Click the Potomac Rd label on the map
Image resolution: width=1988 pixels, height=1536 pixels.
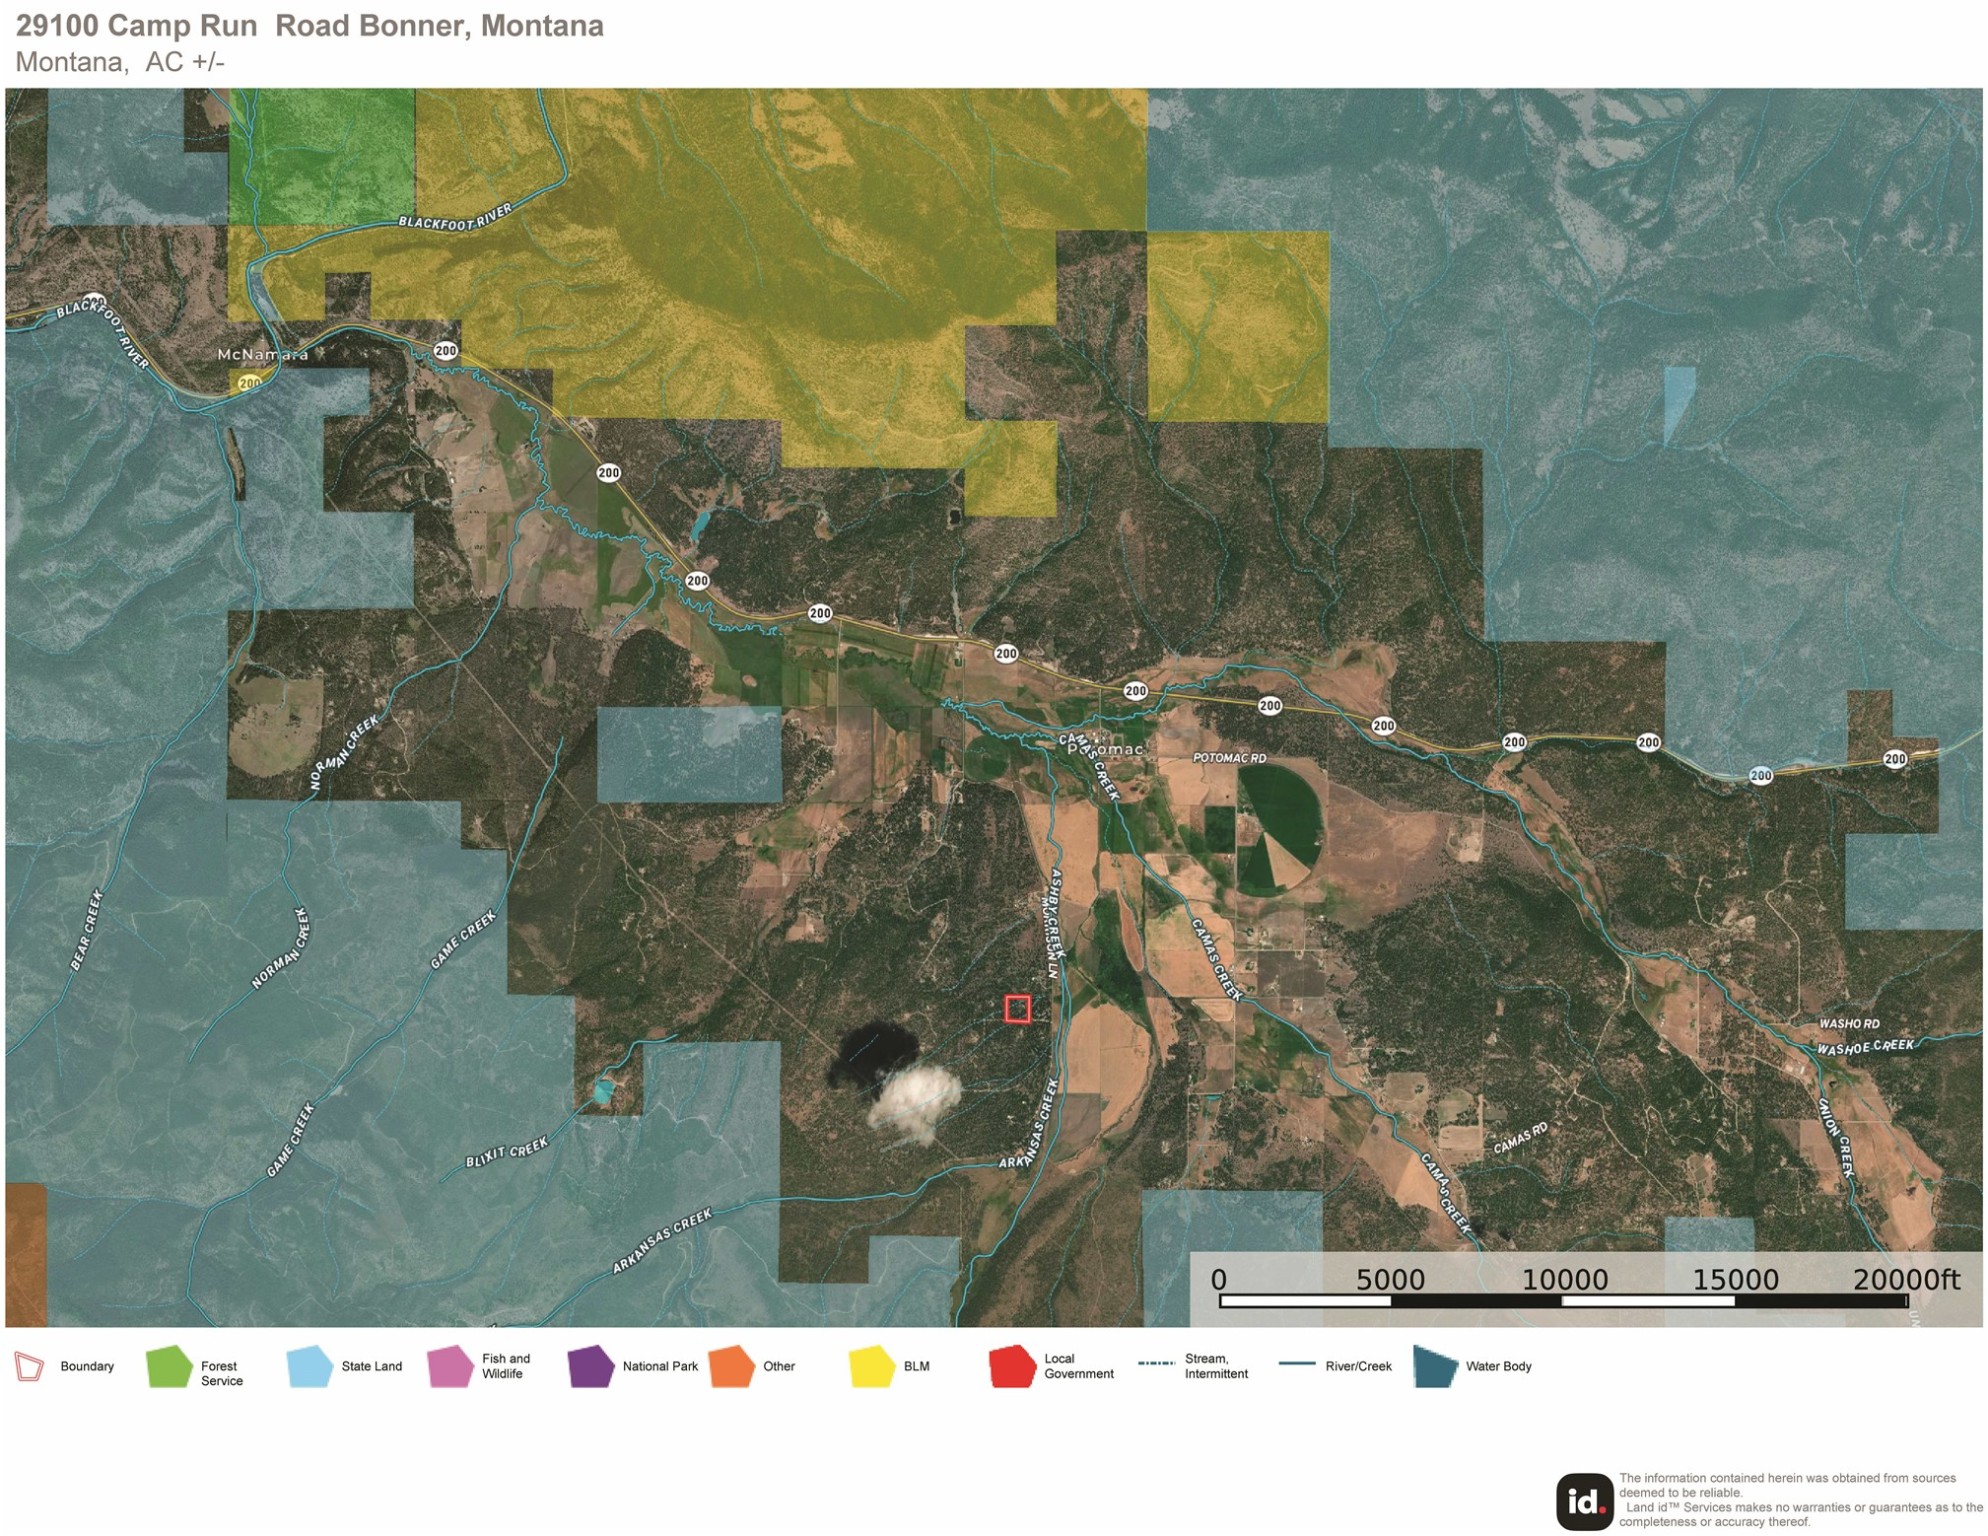pos(1229,758)
